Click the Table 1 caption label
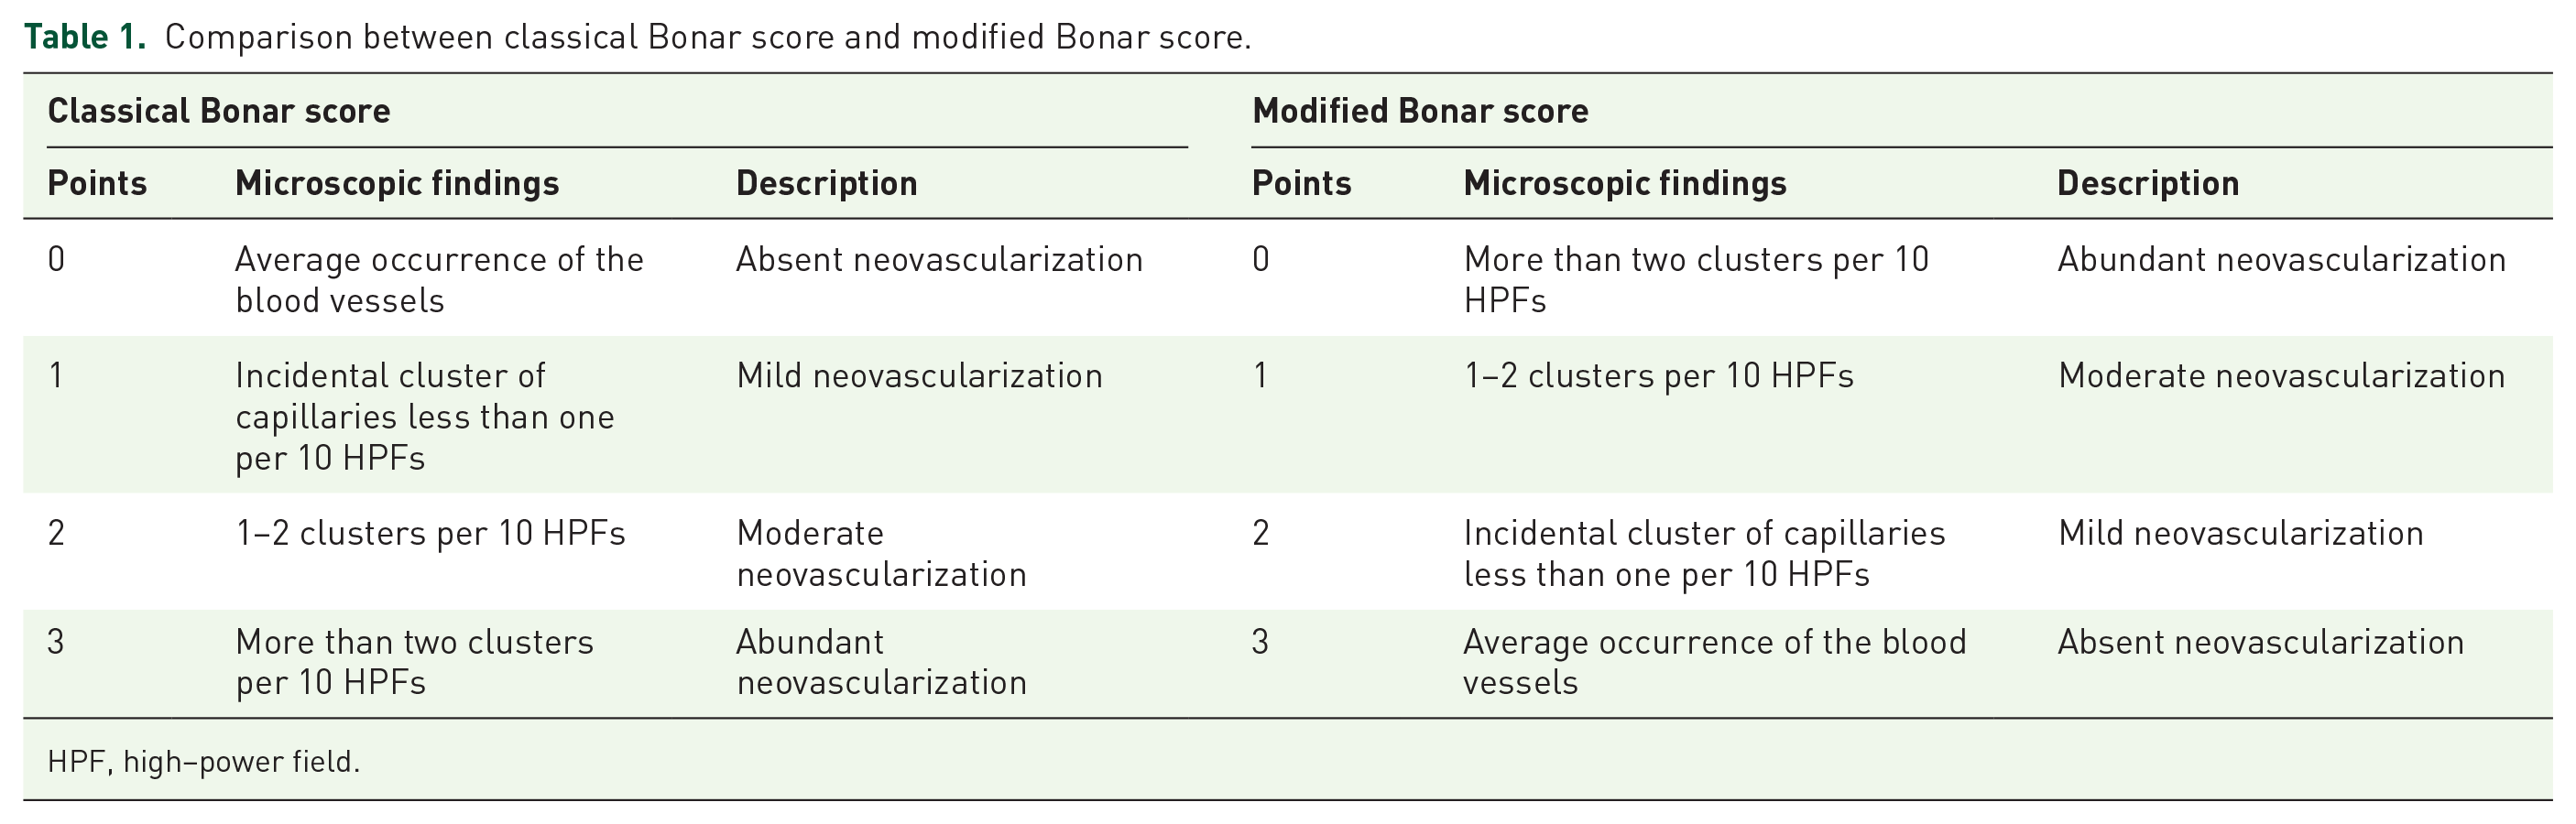 point(85,37)
